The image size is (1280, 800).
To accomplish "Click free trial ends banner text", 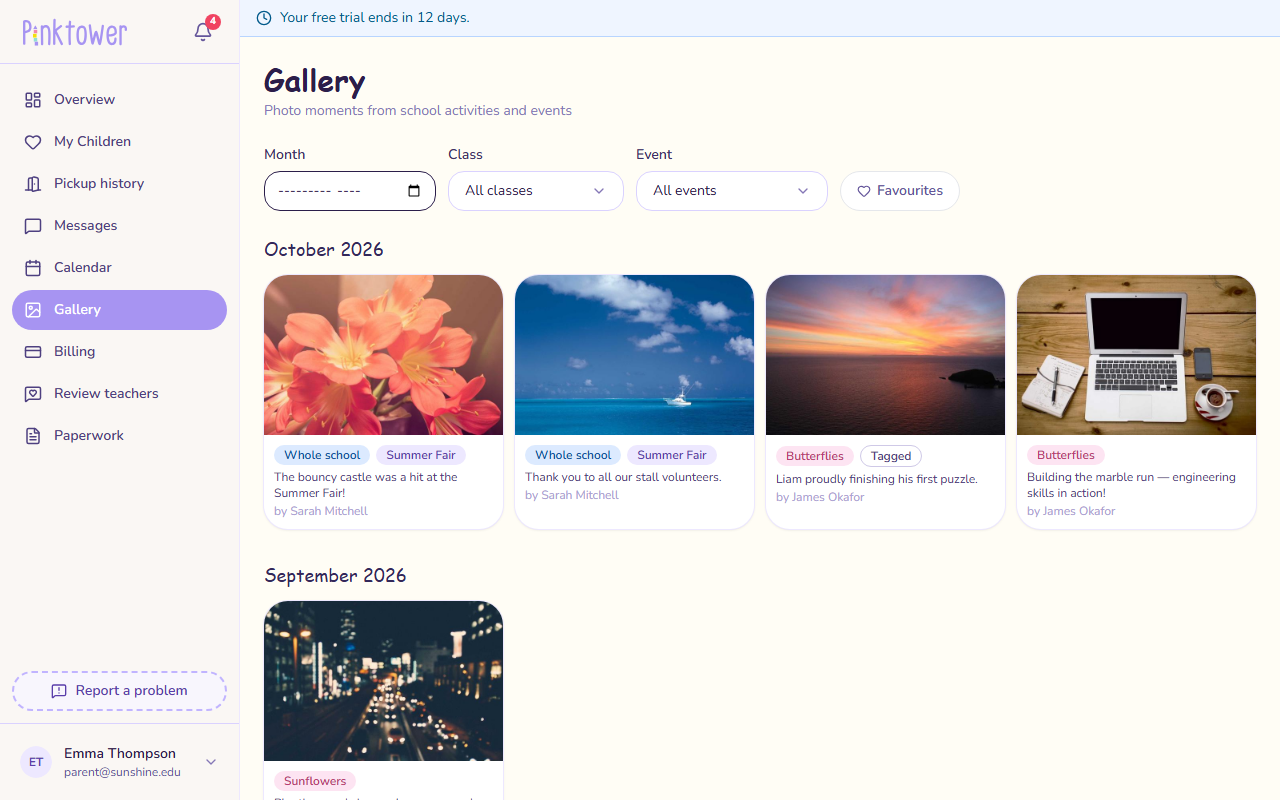I will (375, 18).
